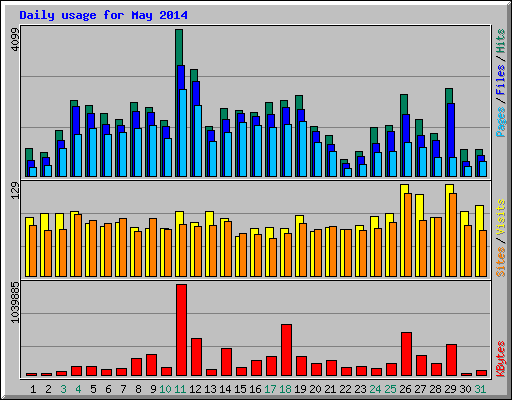The height and width of the screenshot is (400, 512).
Task: Click the '129' axis value label
Action: point(16,191)
